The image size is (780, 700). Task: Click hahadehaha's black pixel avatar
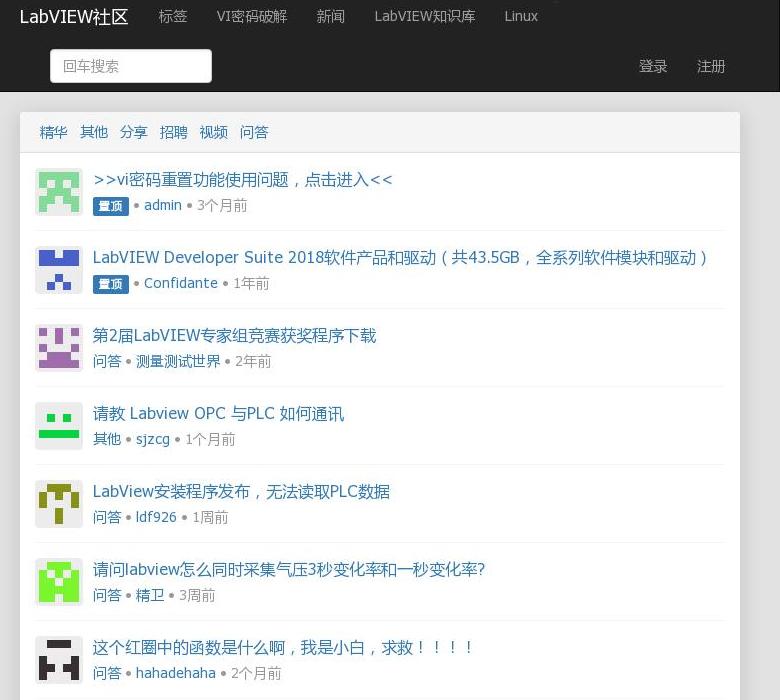[59, 660]
